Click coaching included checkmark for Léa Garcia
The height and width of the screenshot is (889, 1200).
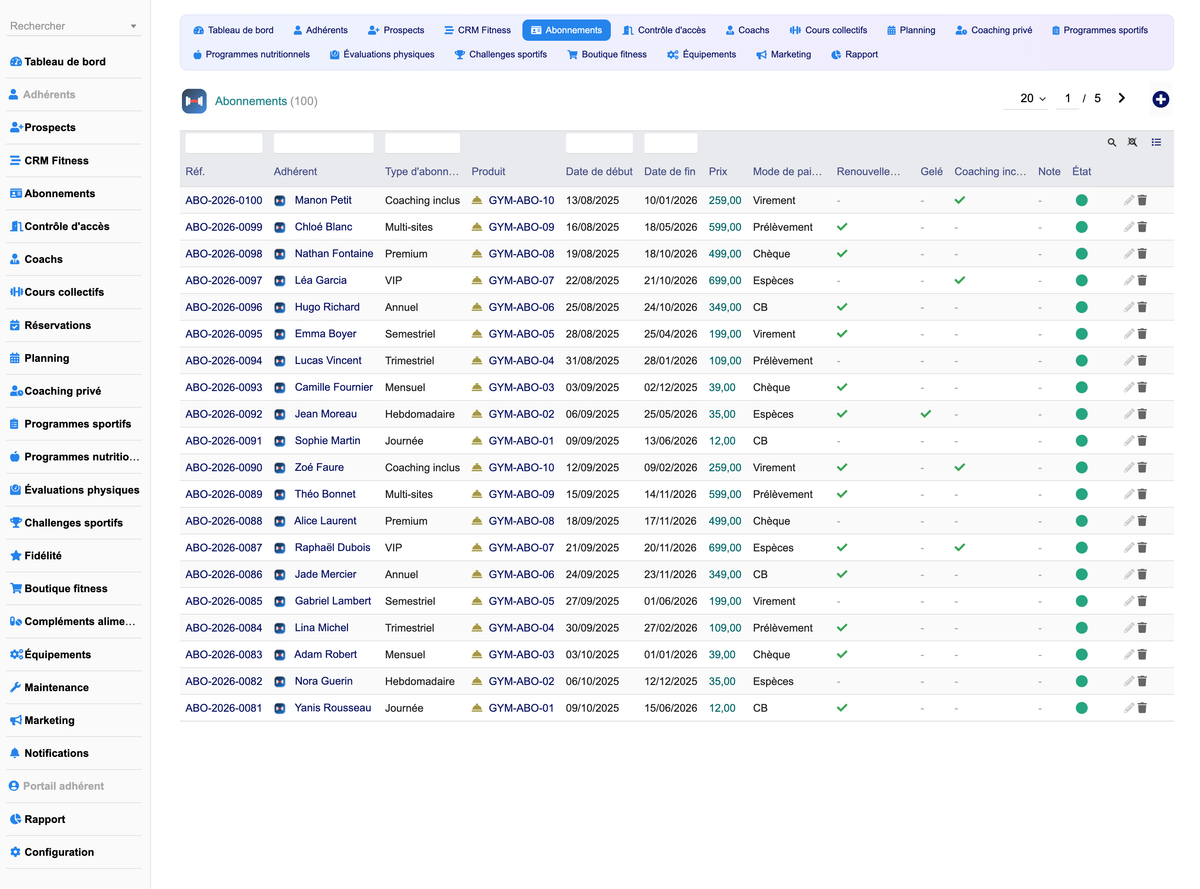(x=960, y=280)
